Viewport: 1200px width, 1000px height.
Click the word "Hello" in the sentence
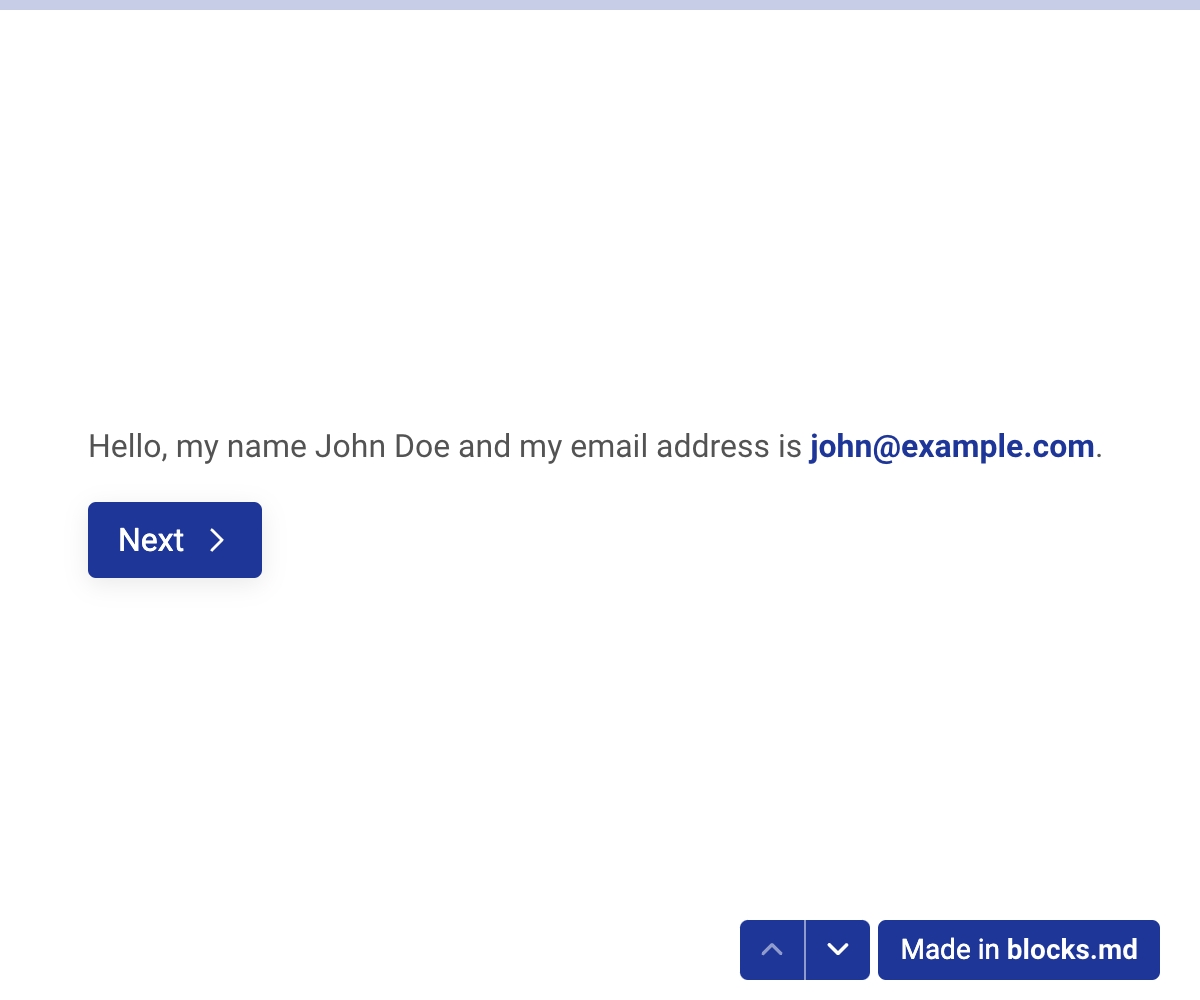click(125, 446)
